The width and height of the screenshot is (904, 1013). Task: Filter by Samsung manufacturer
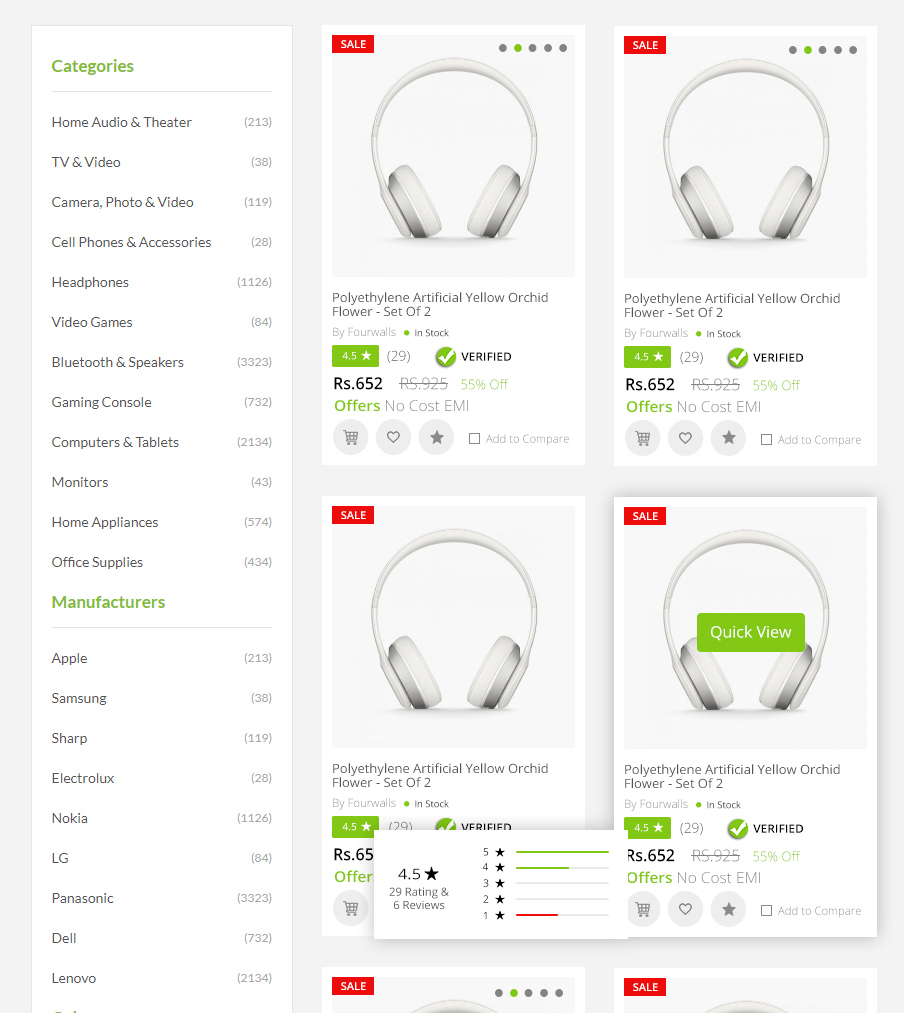(79, 698)
